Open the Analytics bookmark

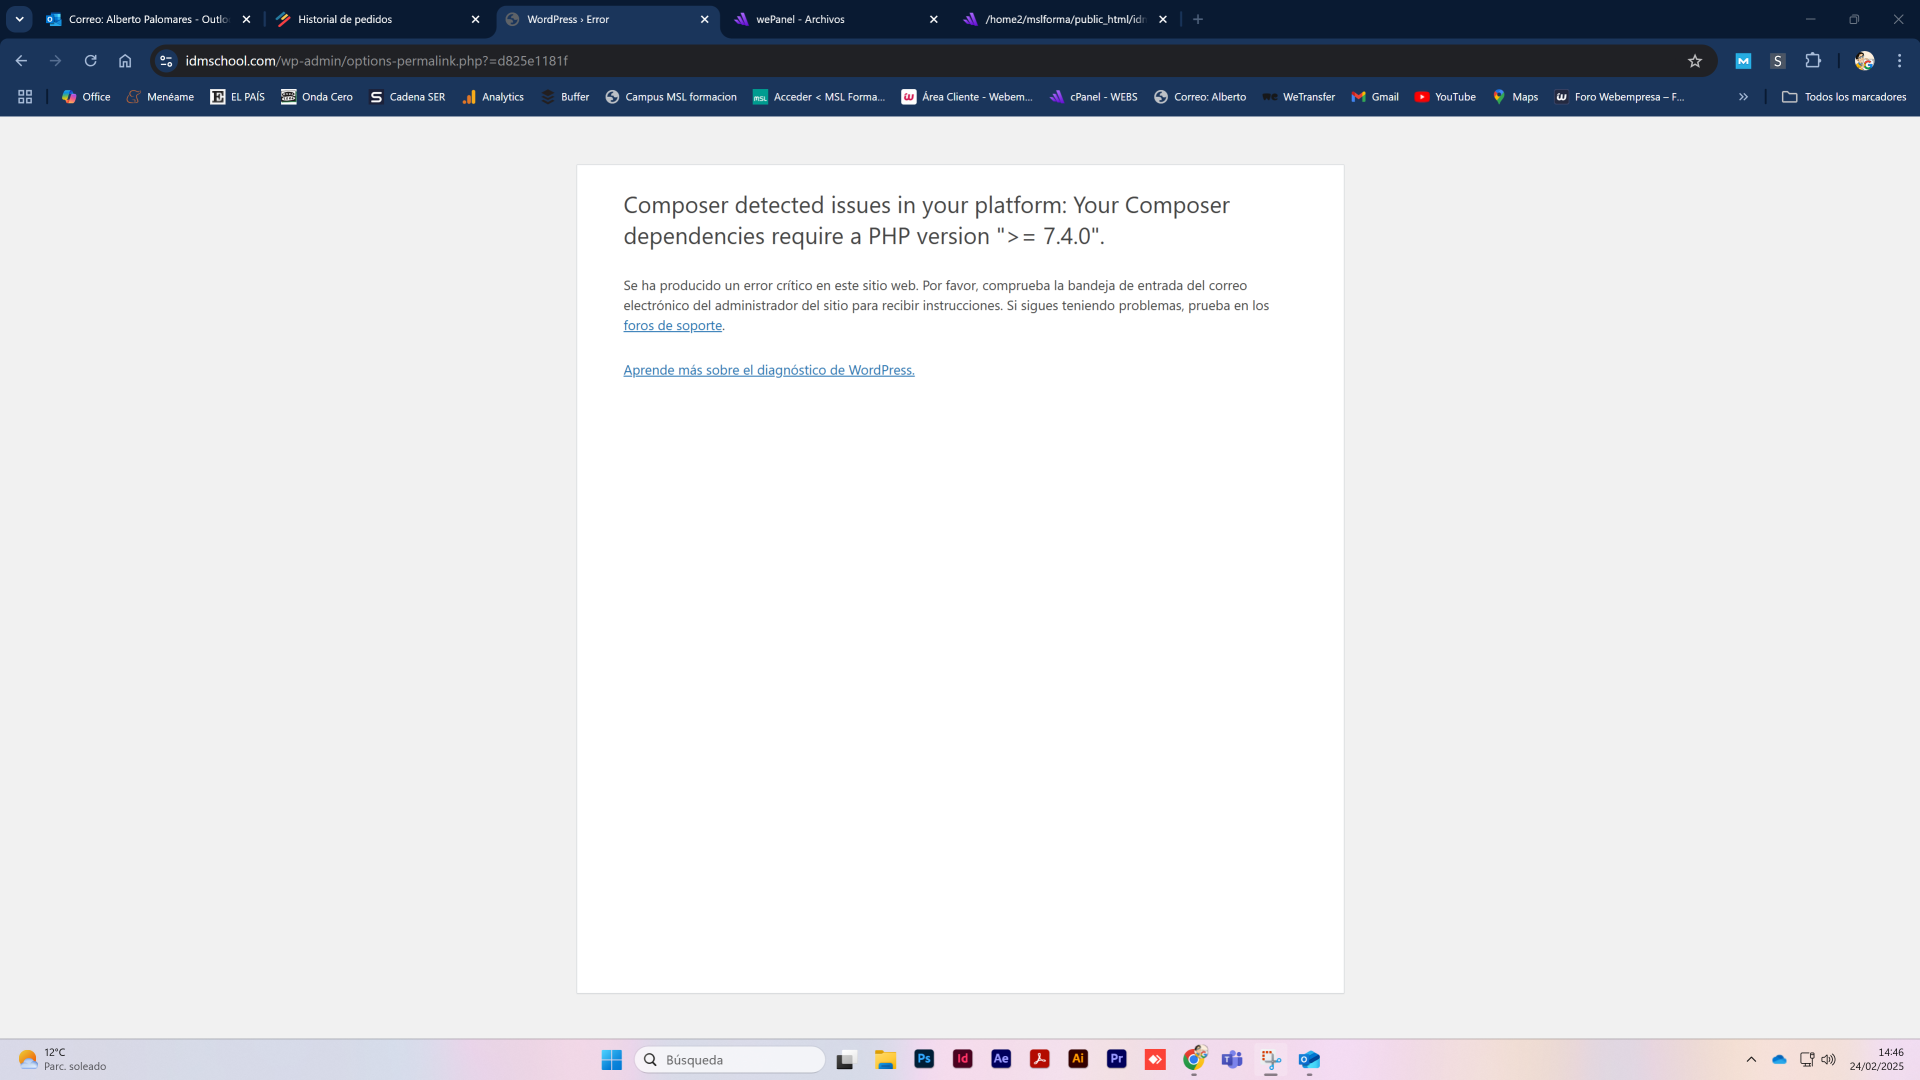pyautogui.click(x=493, y=97)
